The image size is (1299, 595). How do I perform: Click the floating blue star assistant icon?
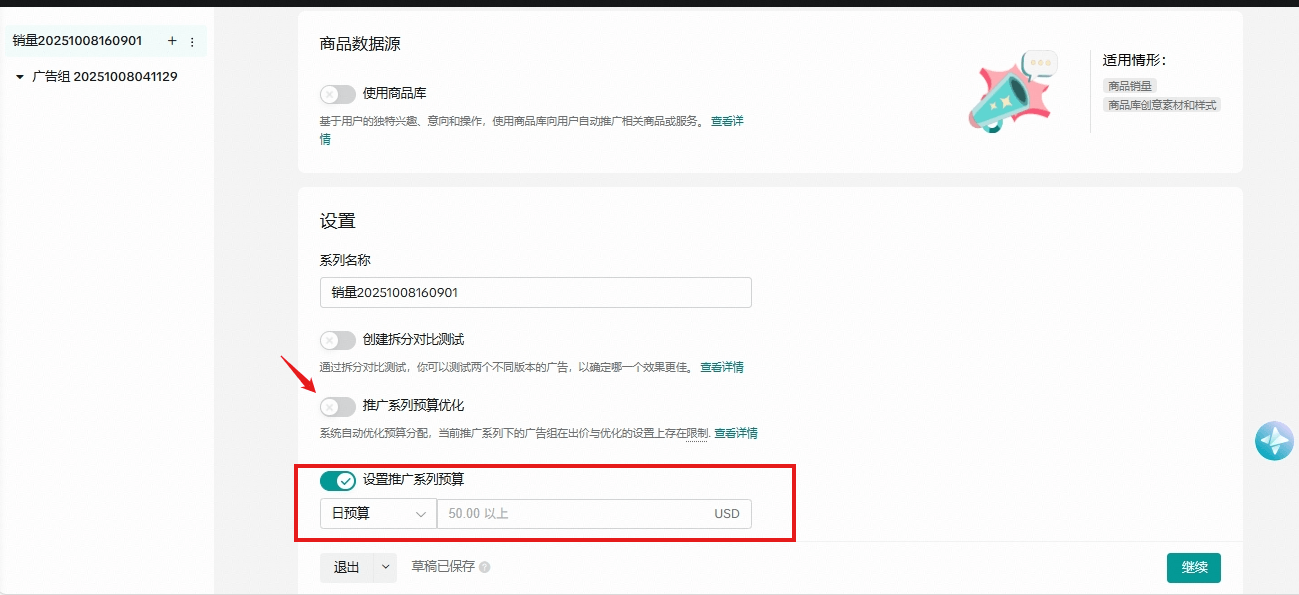[x=1274, y=441]
